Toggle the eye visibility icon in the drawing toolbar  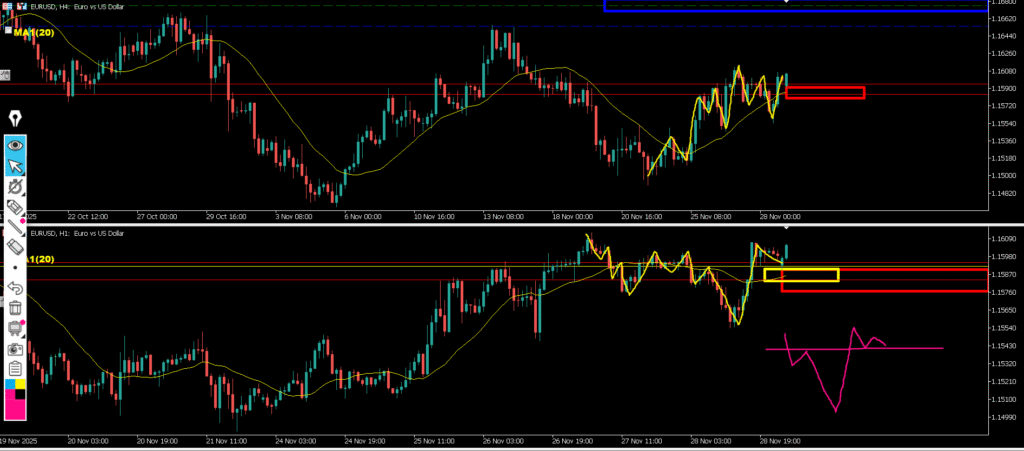(x=15, y=145)
